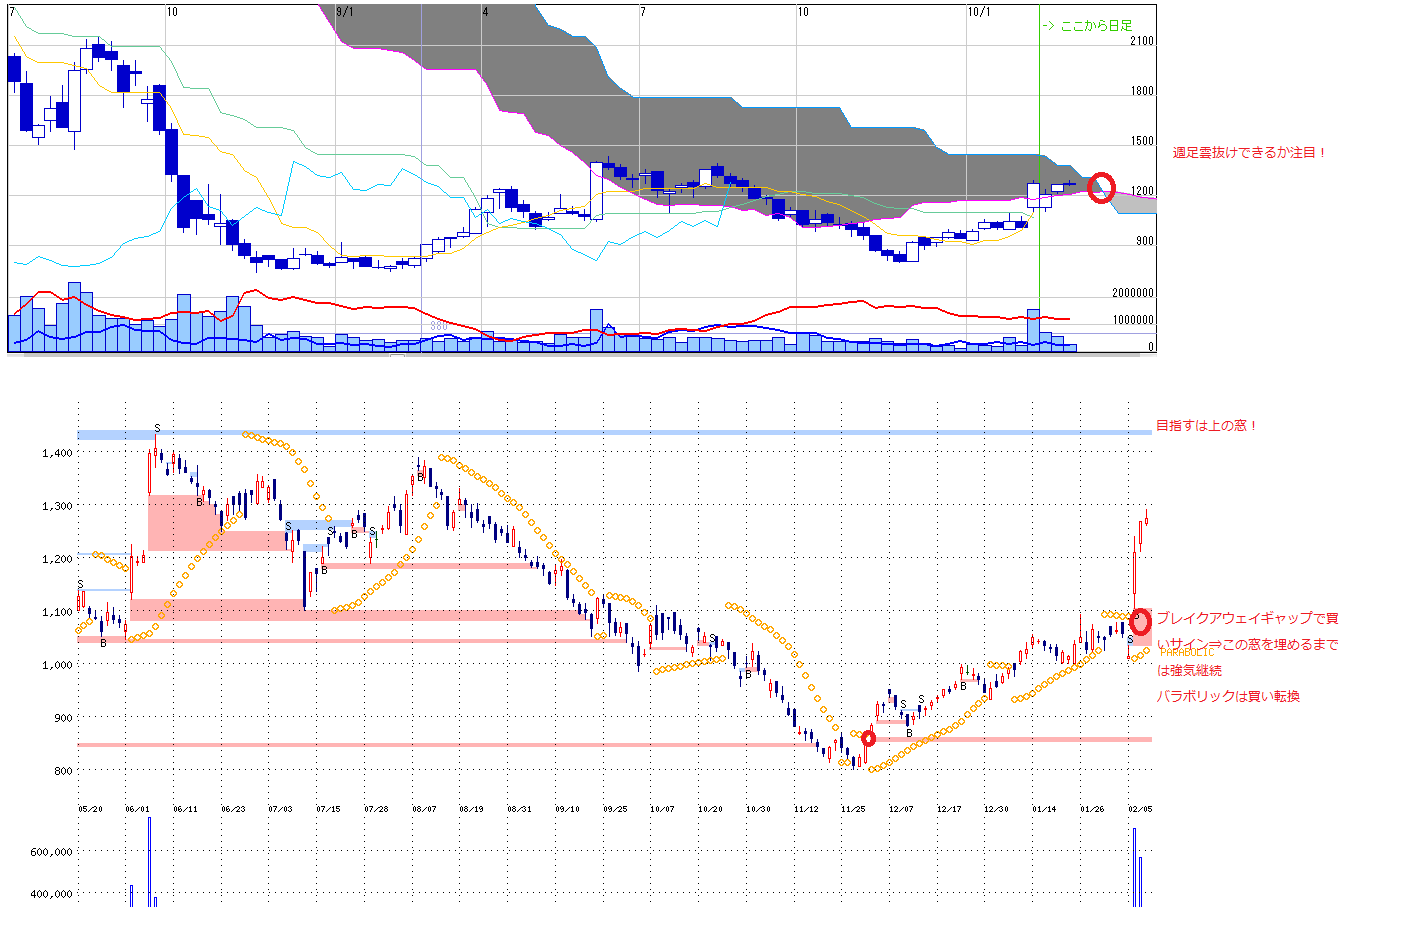Click the 週足雲抜けできるか注目 annotation

1250,153
